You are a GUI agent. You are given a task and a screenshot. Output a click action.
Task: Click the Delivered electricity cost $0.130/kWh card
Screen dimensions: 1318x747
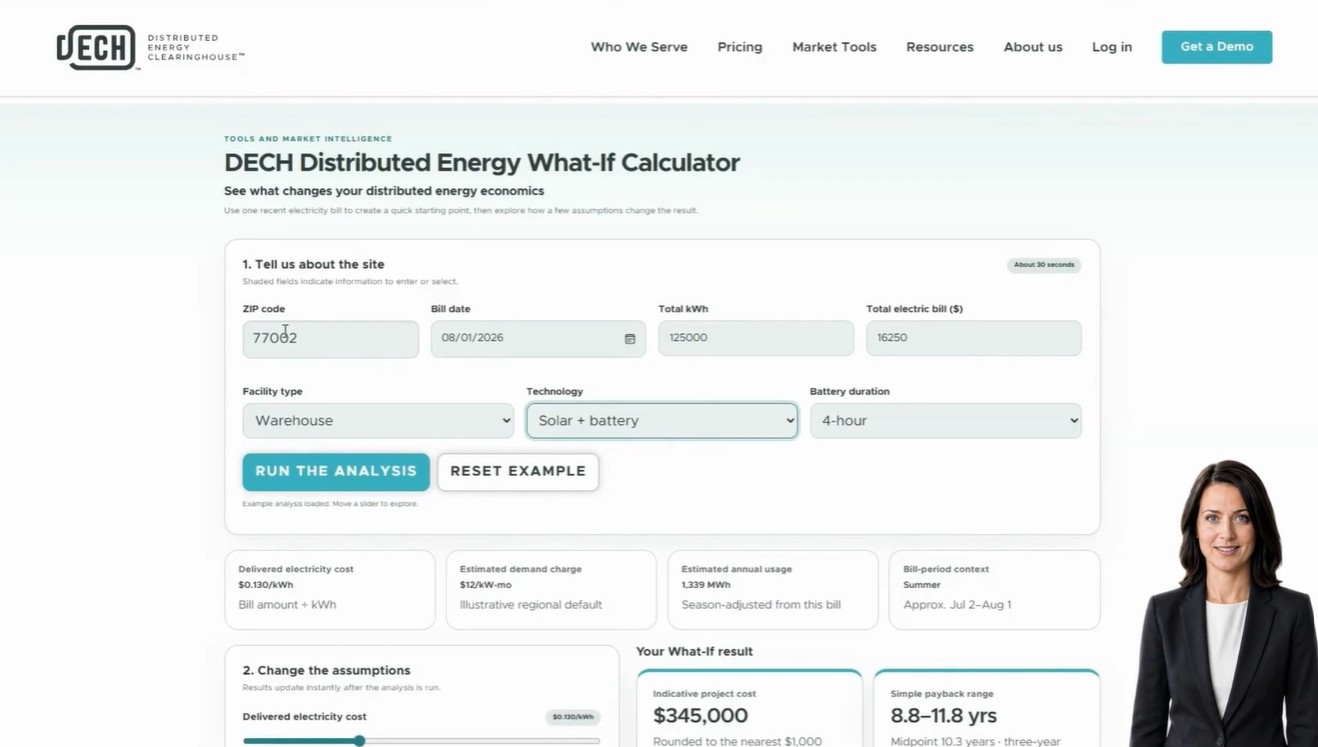[x=330, y=590]
